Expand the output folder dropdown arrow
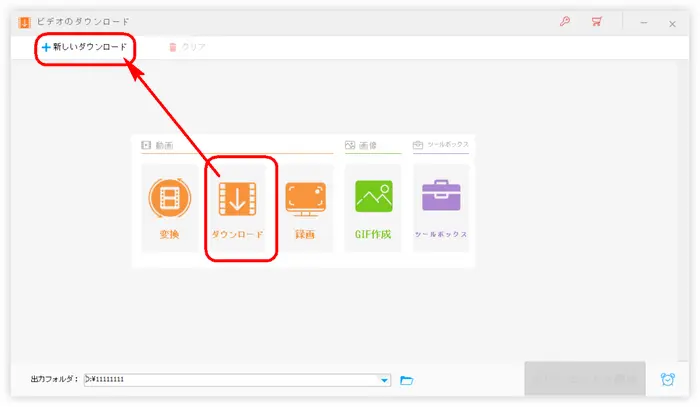Screen dimensions: 700x407 click(x=384, y=380)
